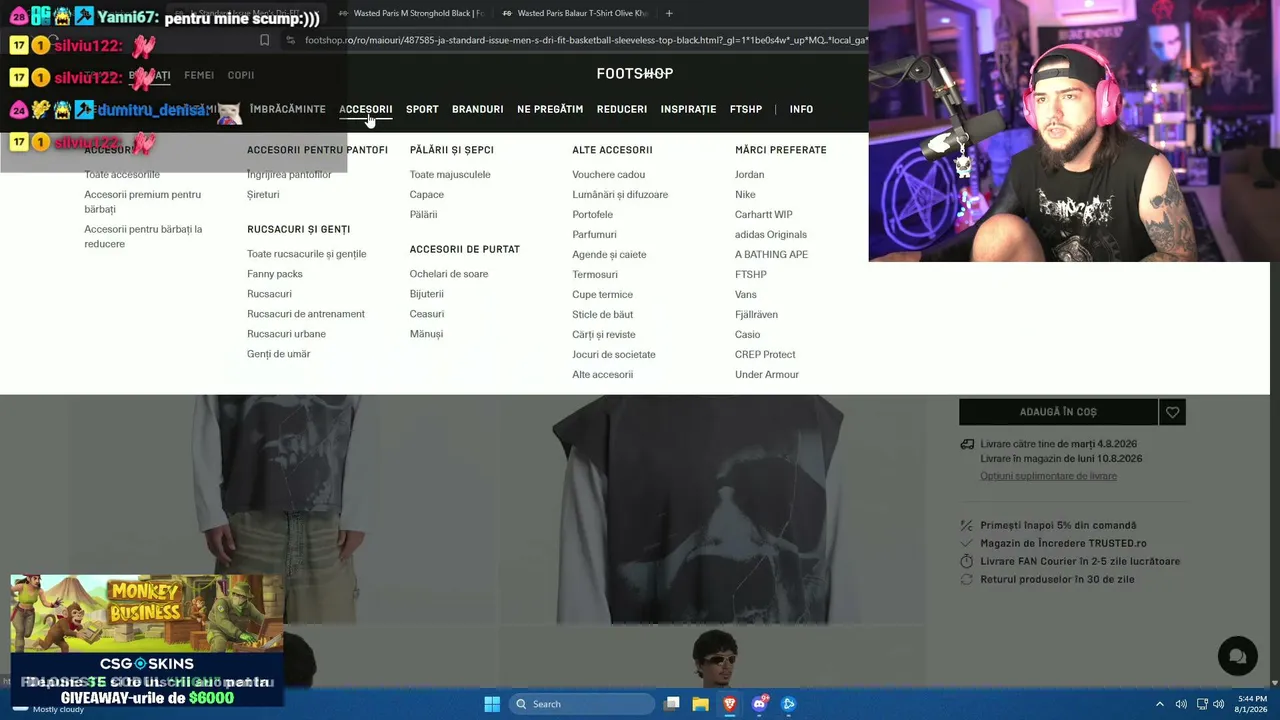Add product to wishlist with heart icon
1280x720 pixels.
[1172, 412]
